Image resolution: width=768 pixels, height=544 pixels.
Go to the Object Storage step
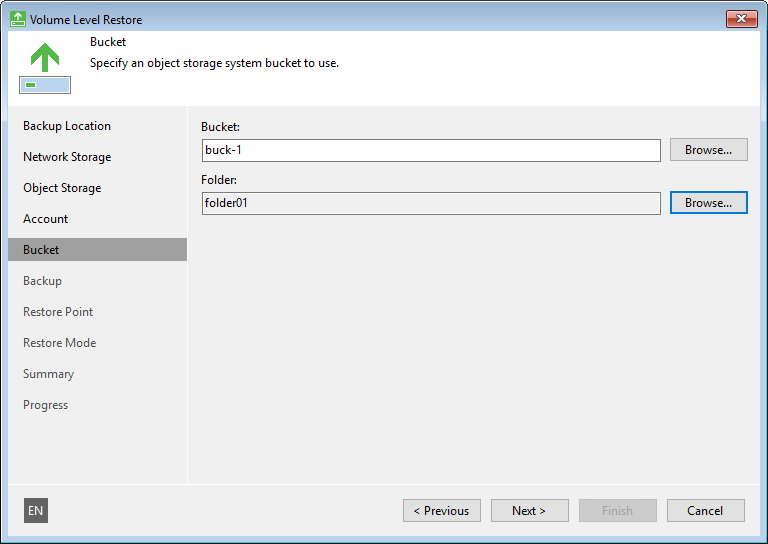pyautogui.click(x=62, y=188)
